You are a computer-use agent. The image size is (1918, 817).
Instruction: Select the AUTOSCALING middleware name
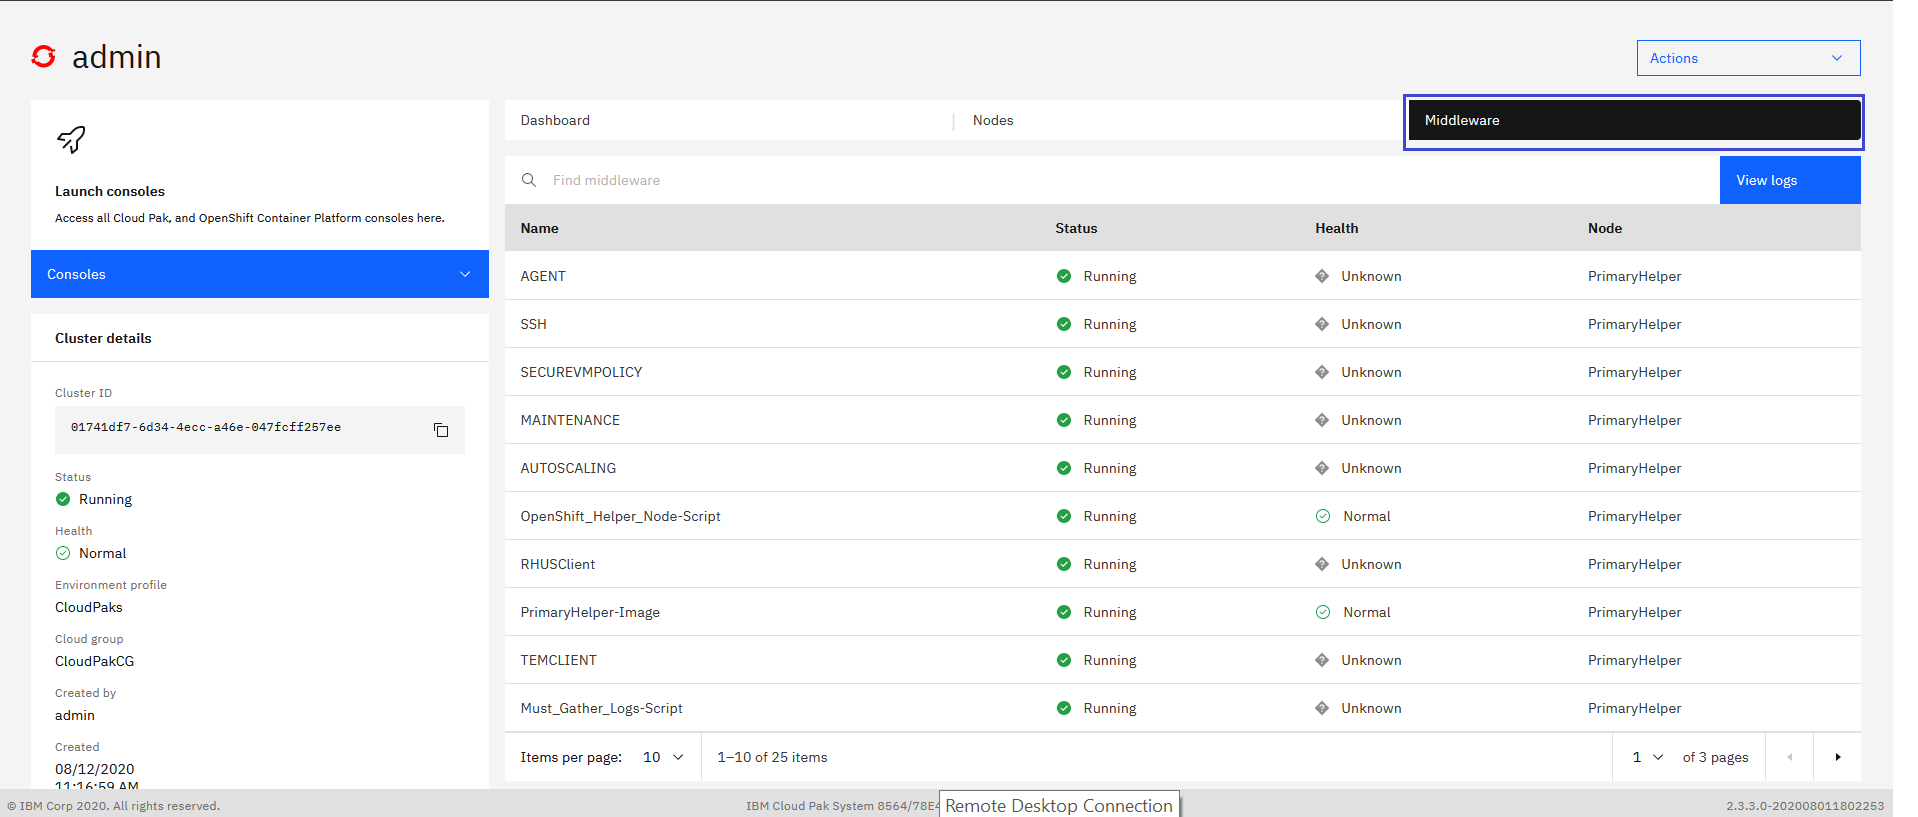(x=568, y=468)
